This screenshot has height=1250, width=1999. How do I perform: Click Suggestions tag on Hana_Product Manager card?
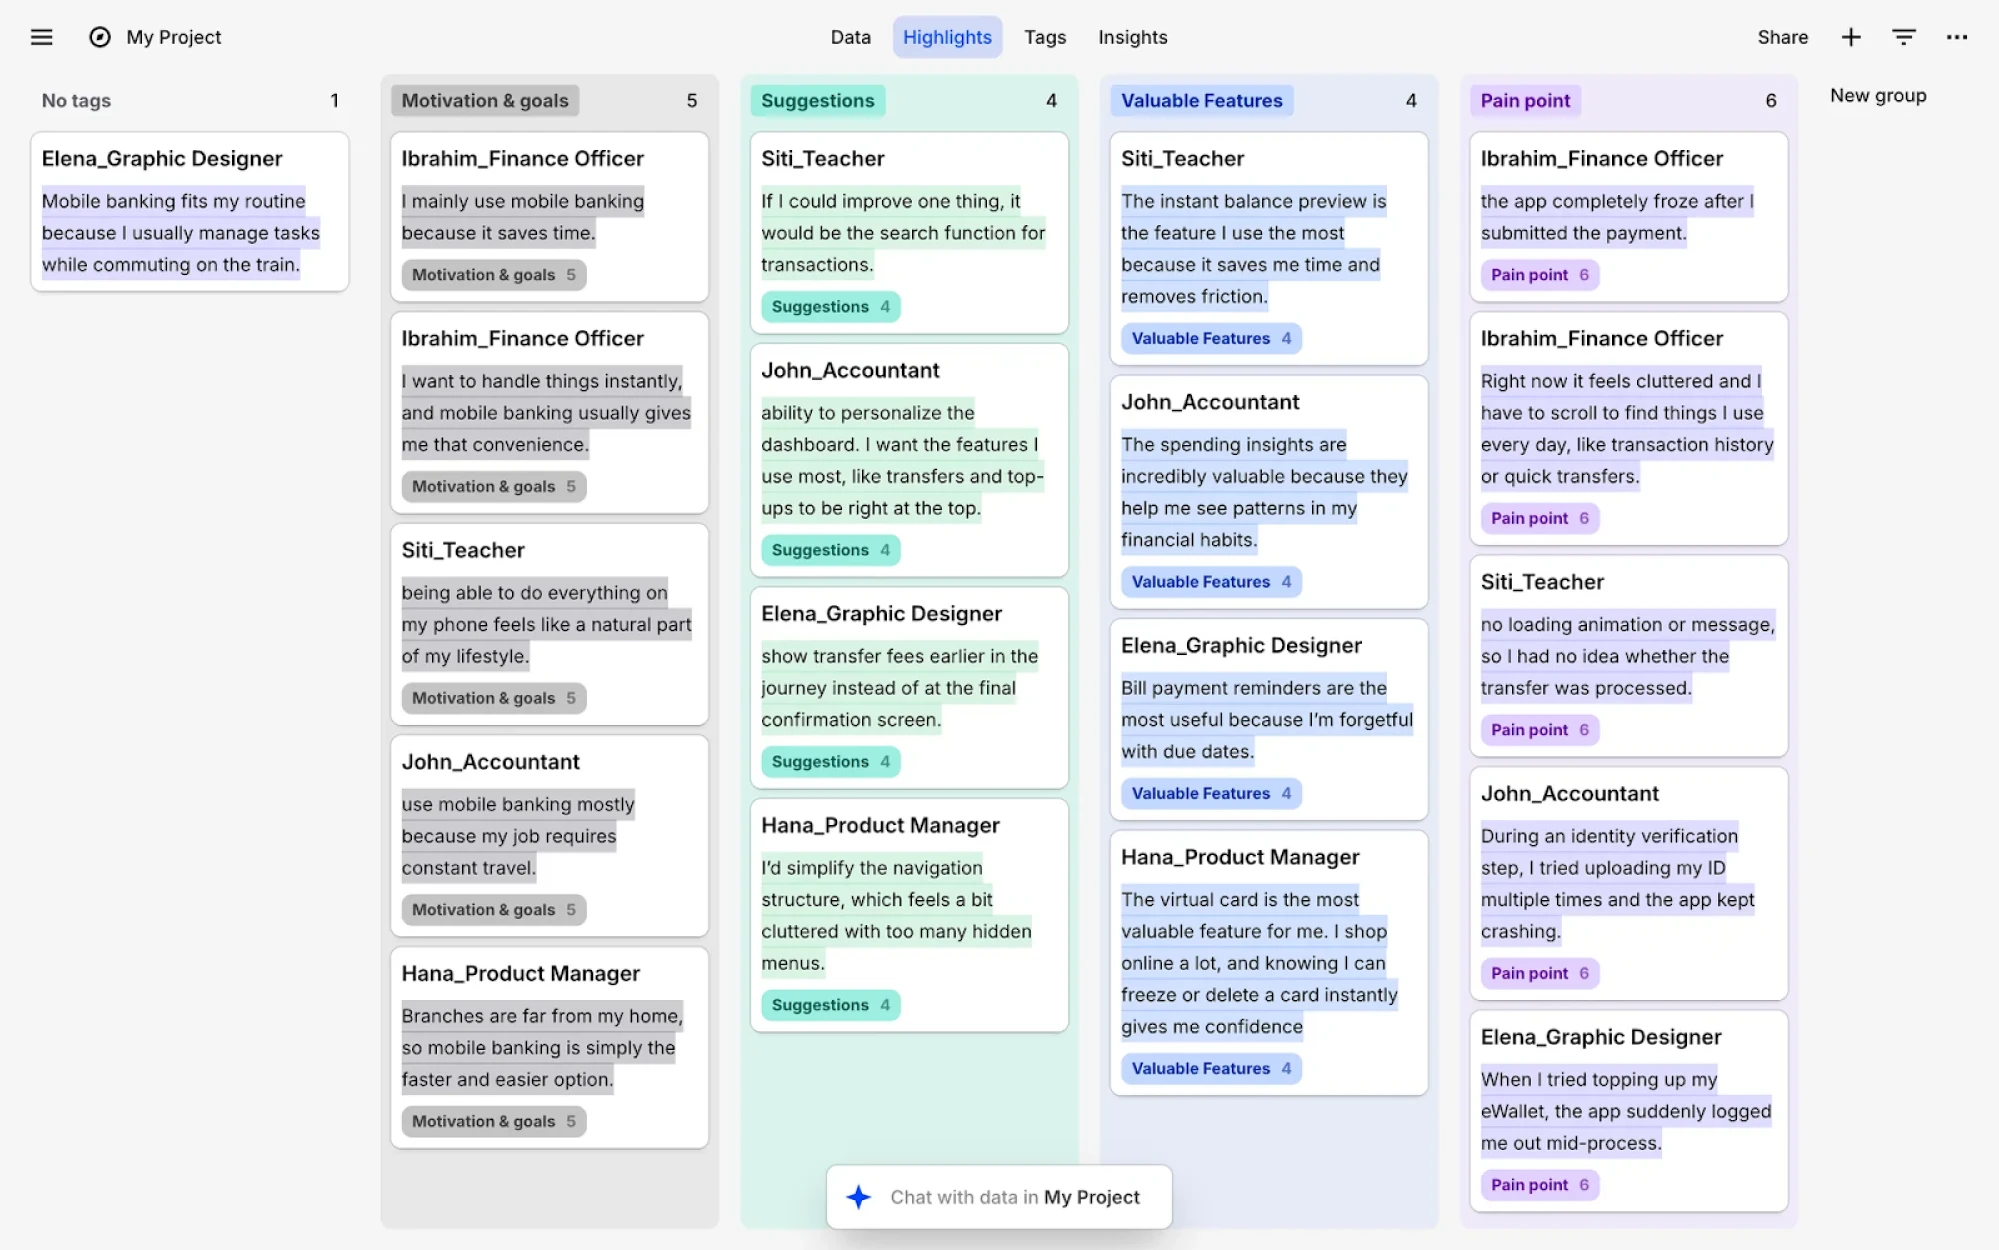(x=829, y=1005)
